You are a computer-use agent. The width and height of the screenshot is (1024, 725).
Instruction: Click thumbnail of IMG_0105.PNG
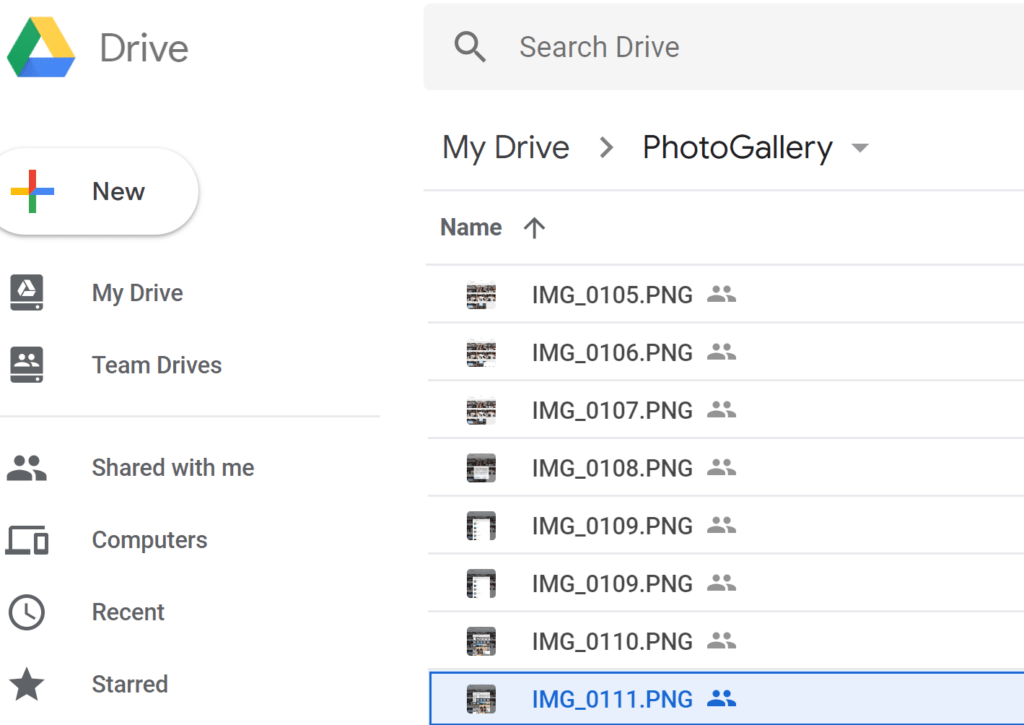coord(481,295)
